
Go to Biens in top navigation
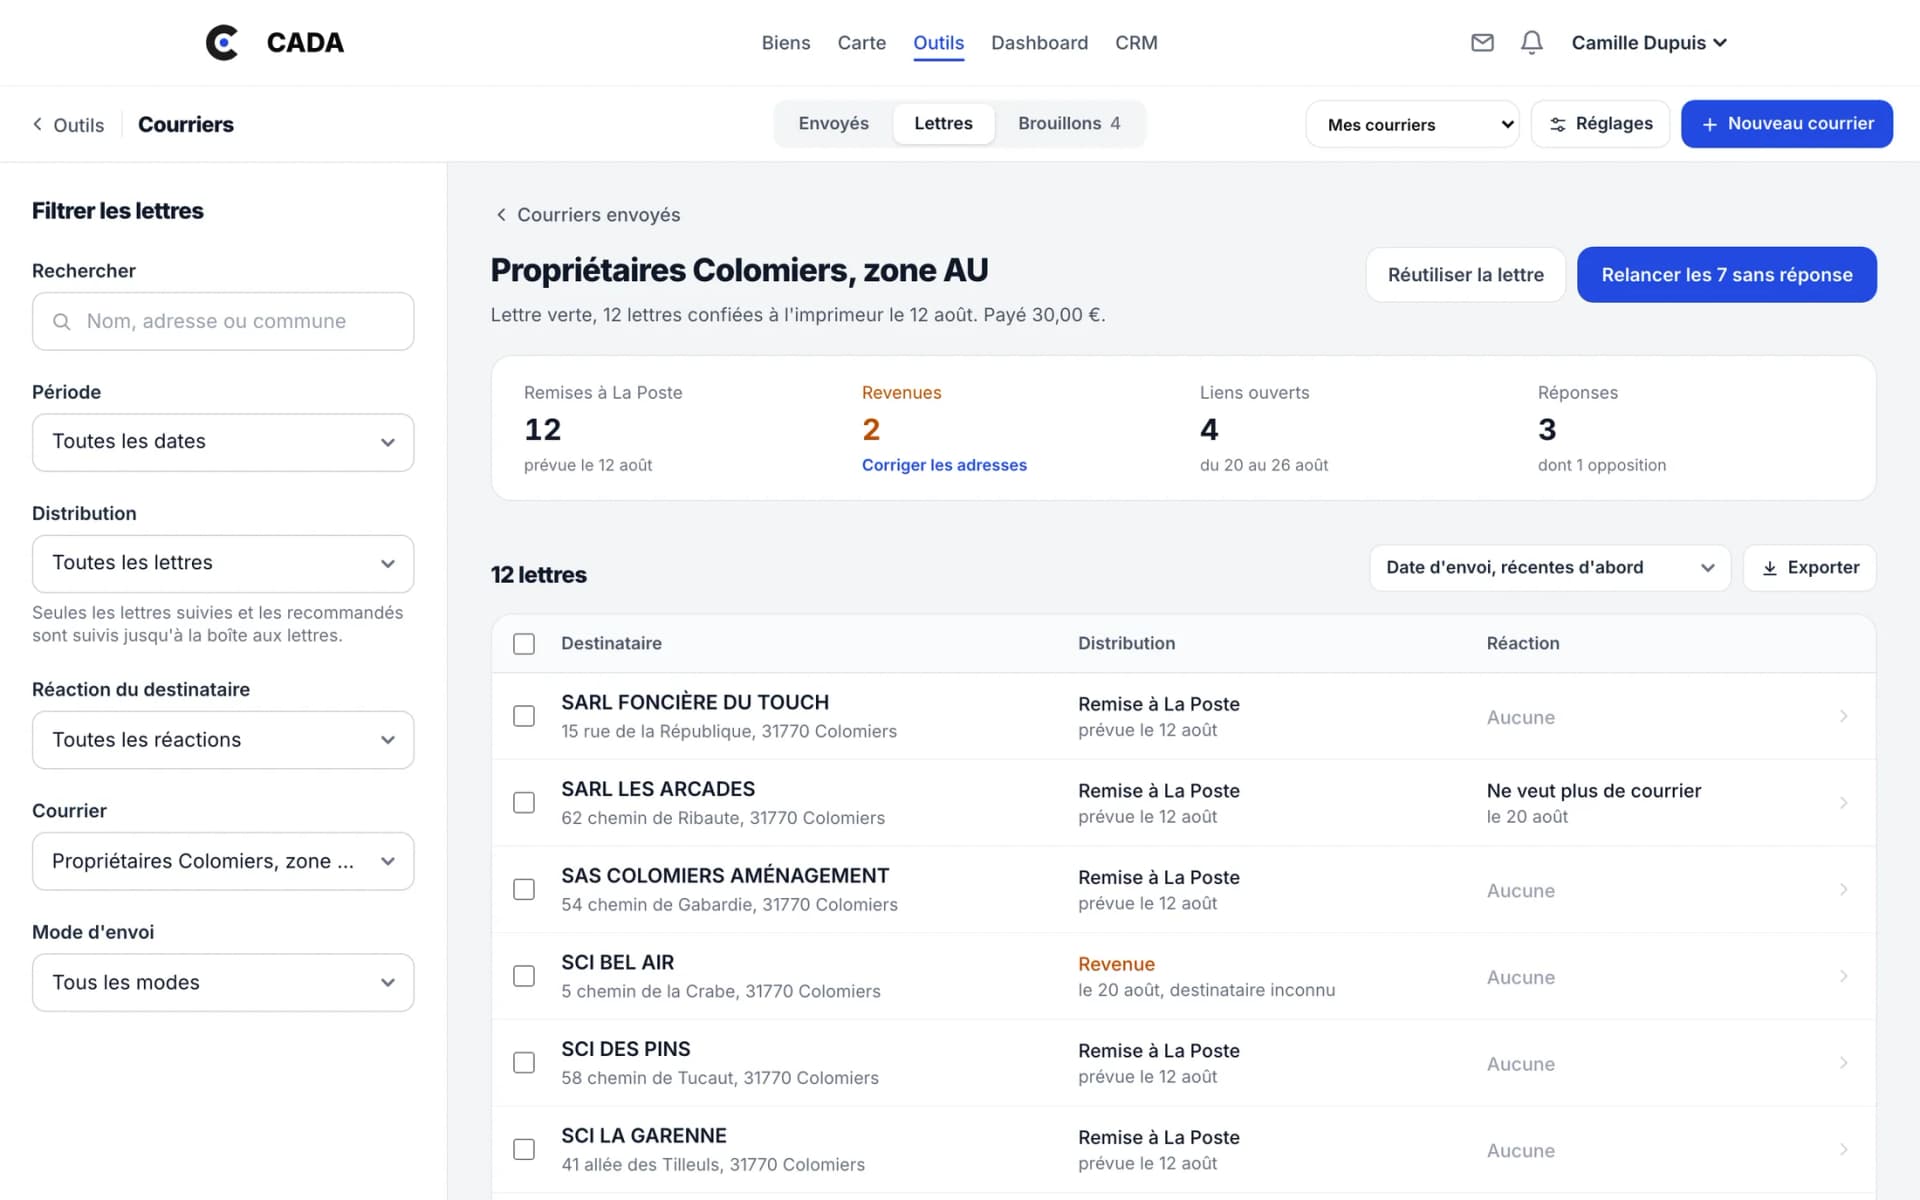(x=786, y=42)
